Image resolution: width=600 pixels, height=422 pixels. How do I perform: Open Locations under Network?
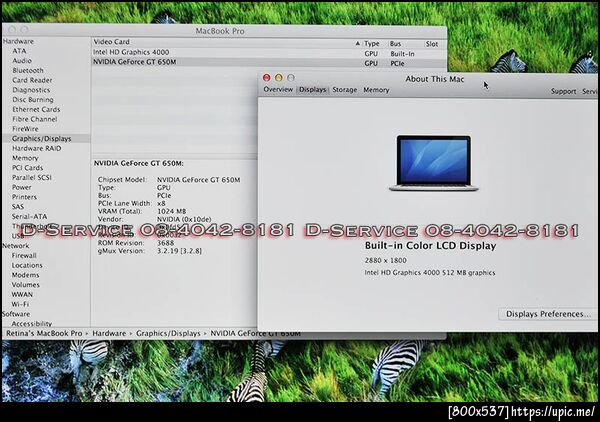tap(27, 265)
